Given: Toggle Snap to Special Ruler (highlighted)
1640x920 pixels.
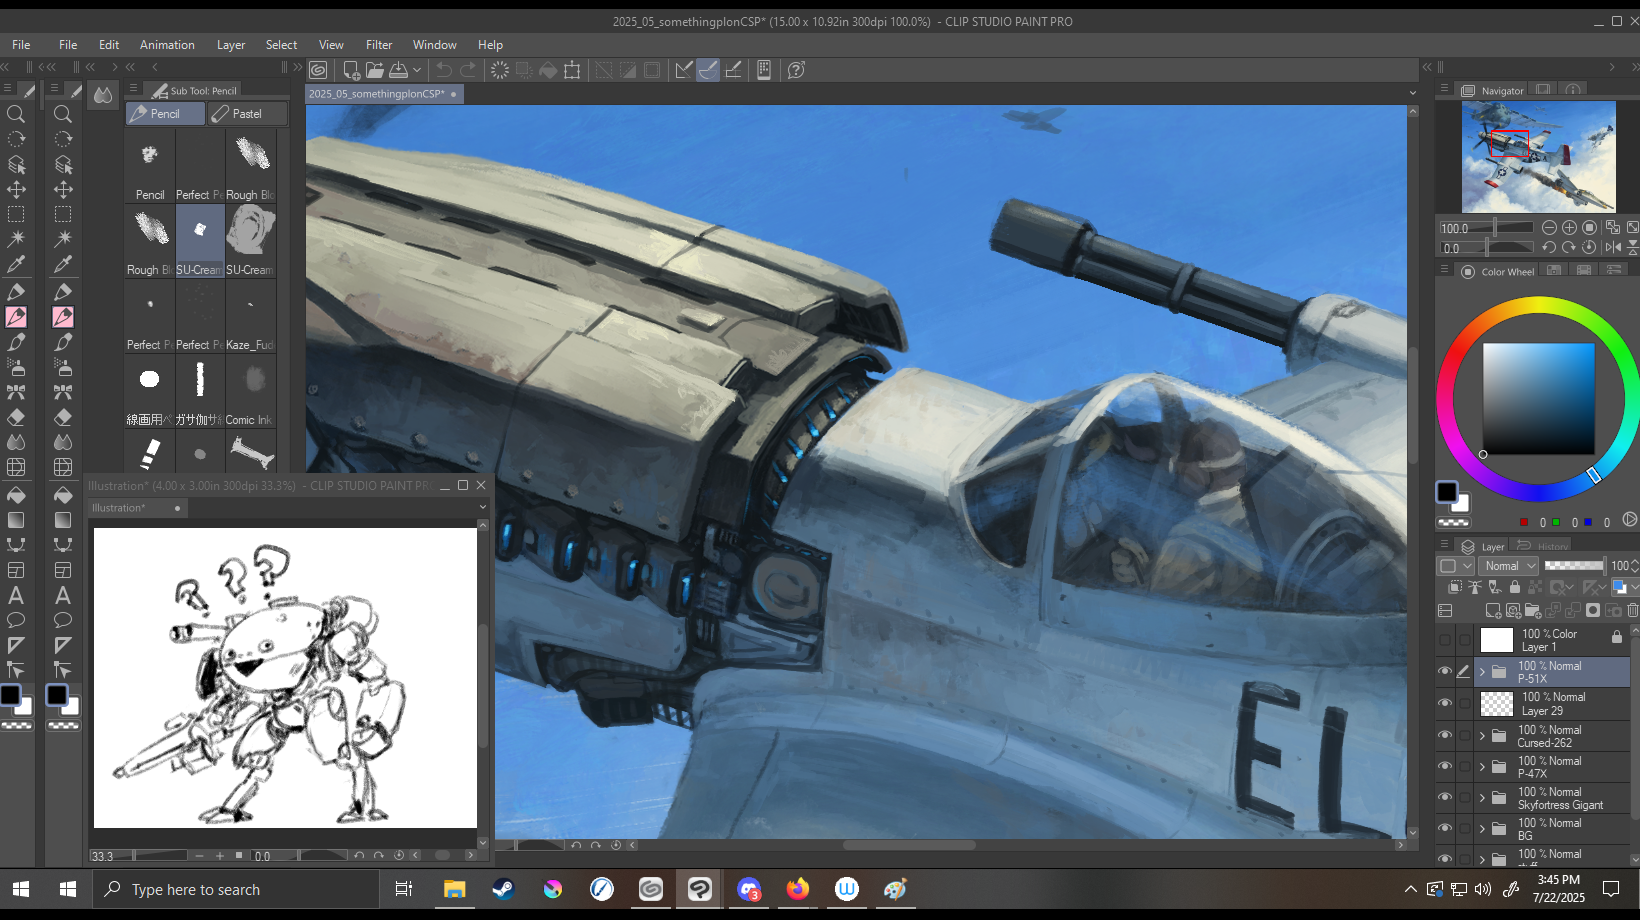Looking at the screenshot, I should tap(708, 70).
